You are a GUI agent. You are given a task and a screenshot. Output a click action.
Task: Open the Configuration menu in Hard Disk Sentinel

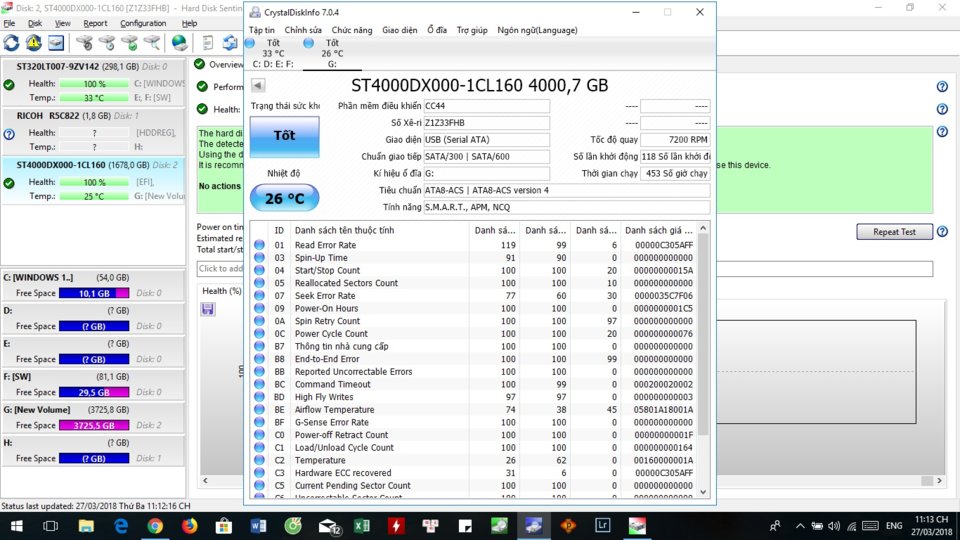coord(143,23)
